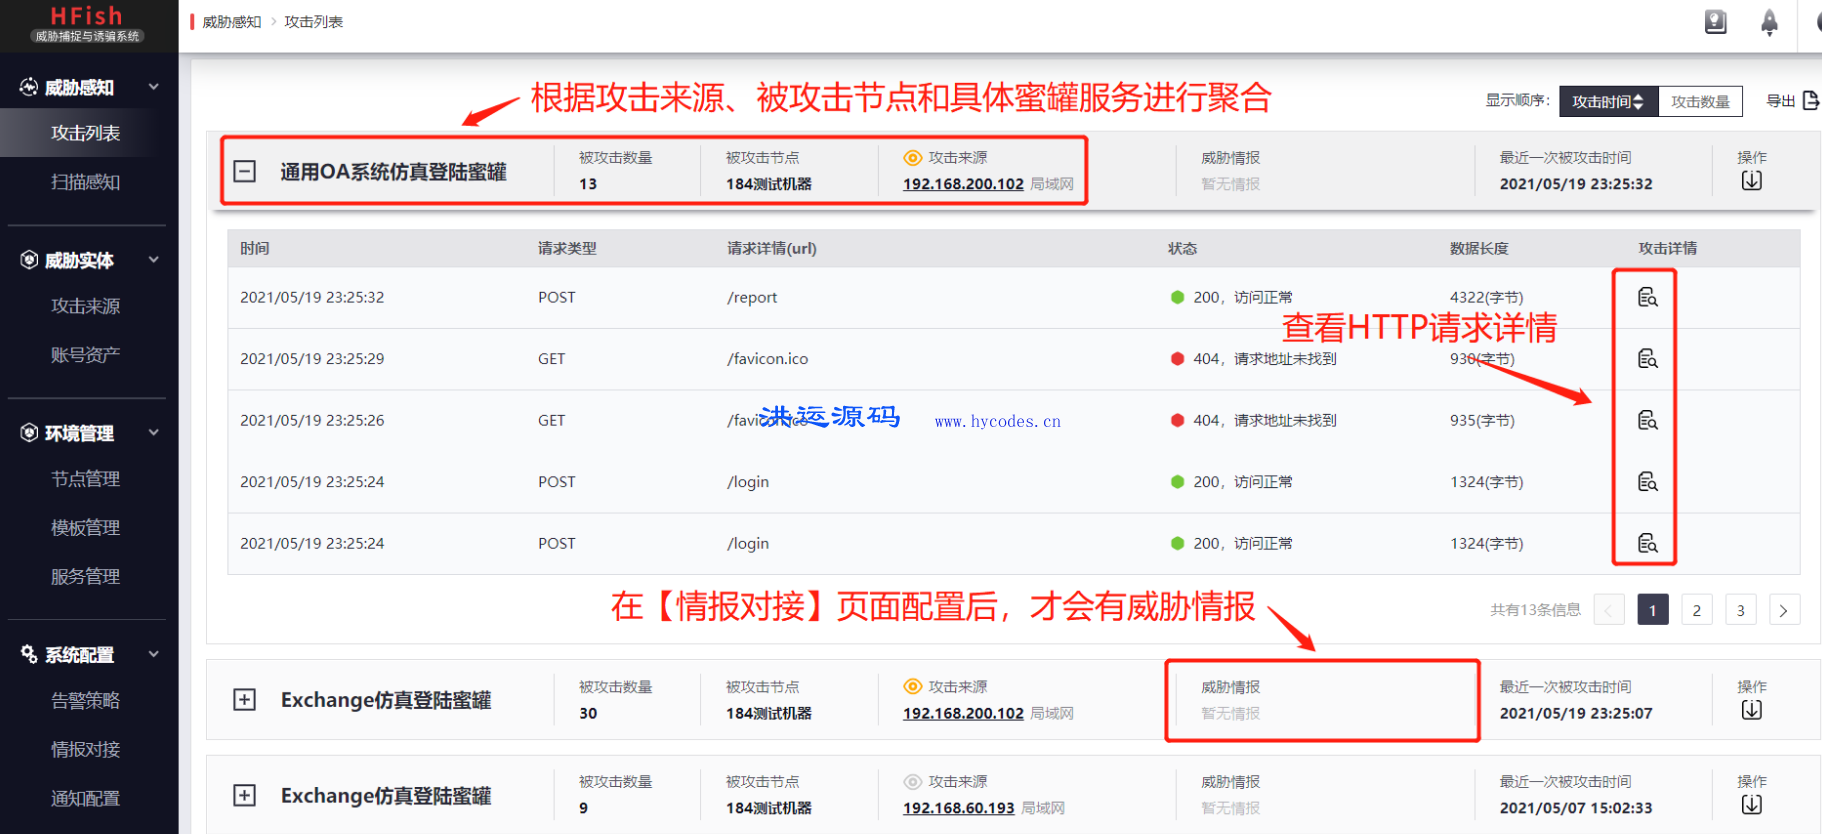The width and height of the screenshot is (1822, 834).
Task: Click the 4322(字节) data length
Action: pyautogui.click(x=1486, y=298)
